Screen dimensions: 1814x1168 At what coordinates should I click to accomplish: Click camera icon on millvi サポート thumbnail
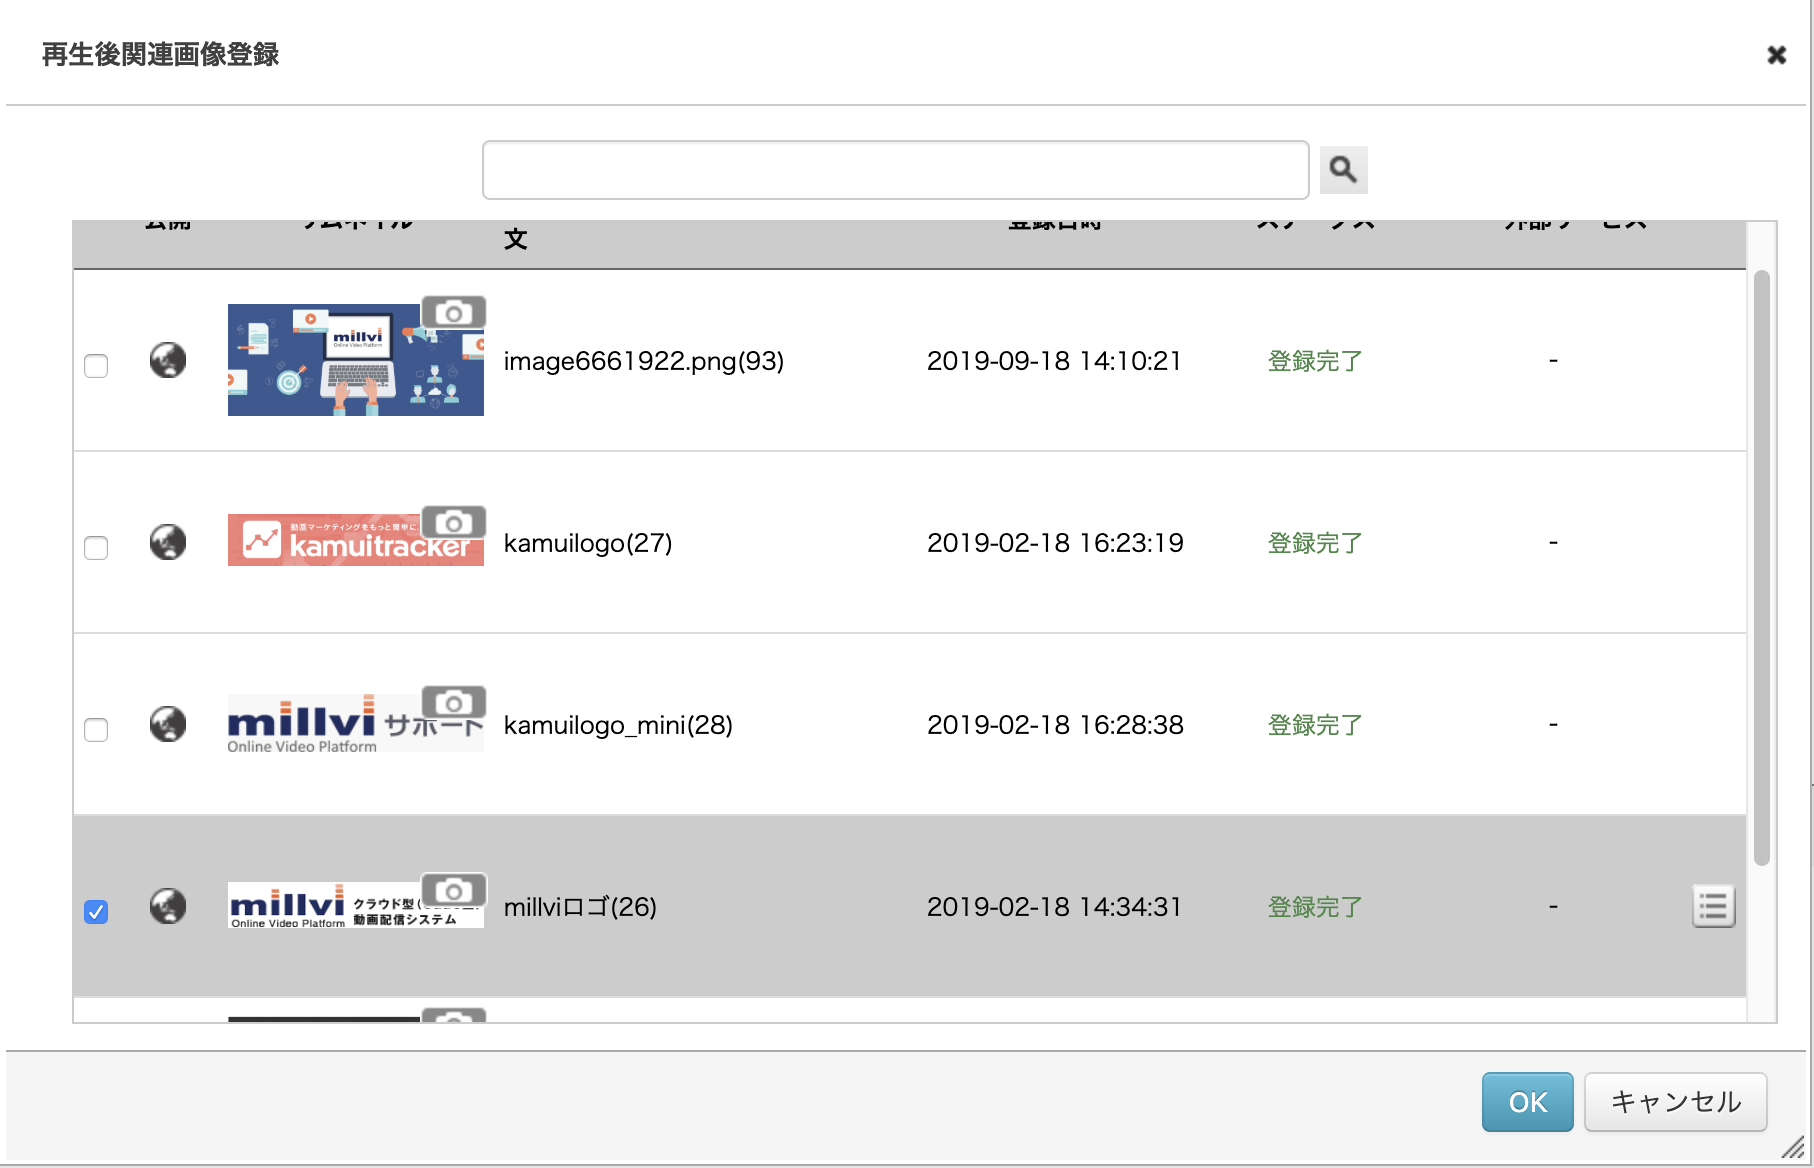click(454, 702)
